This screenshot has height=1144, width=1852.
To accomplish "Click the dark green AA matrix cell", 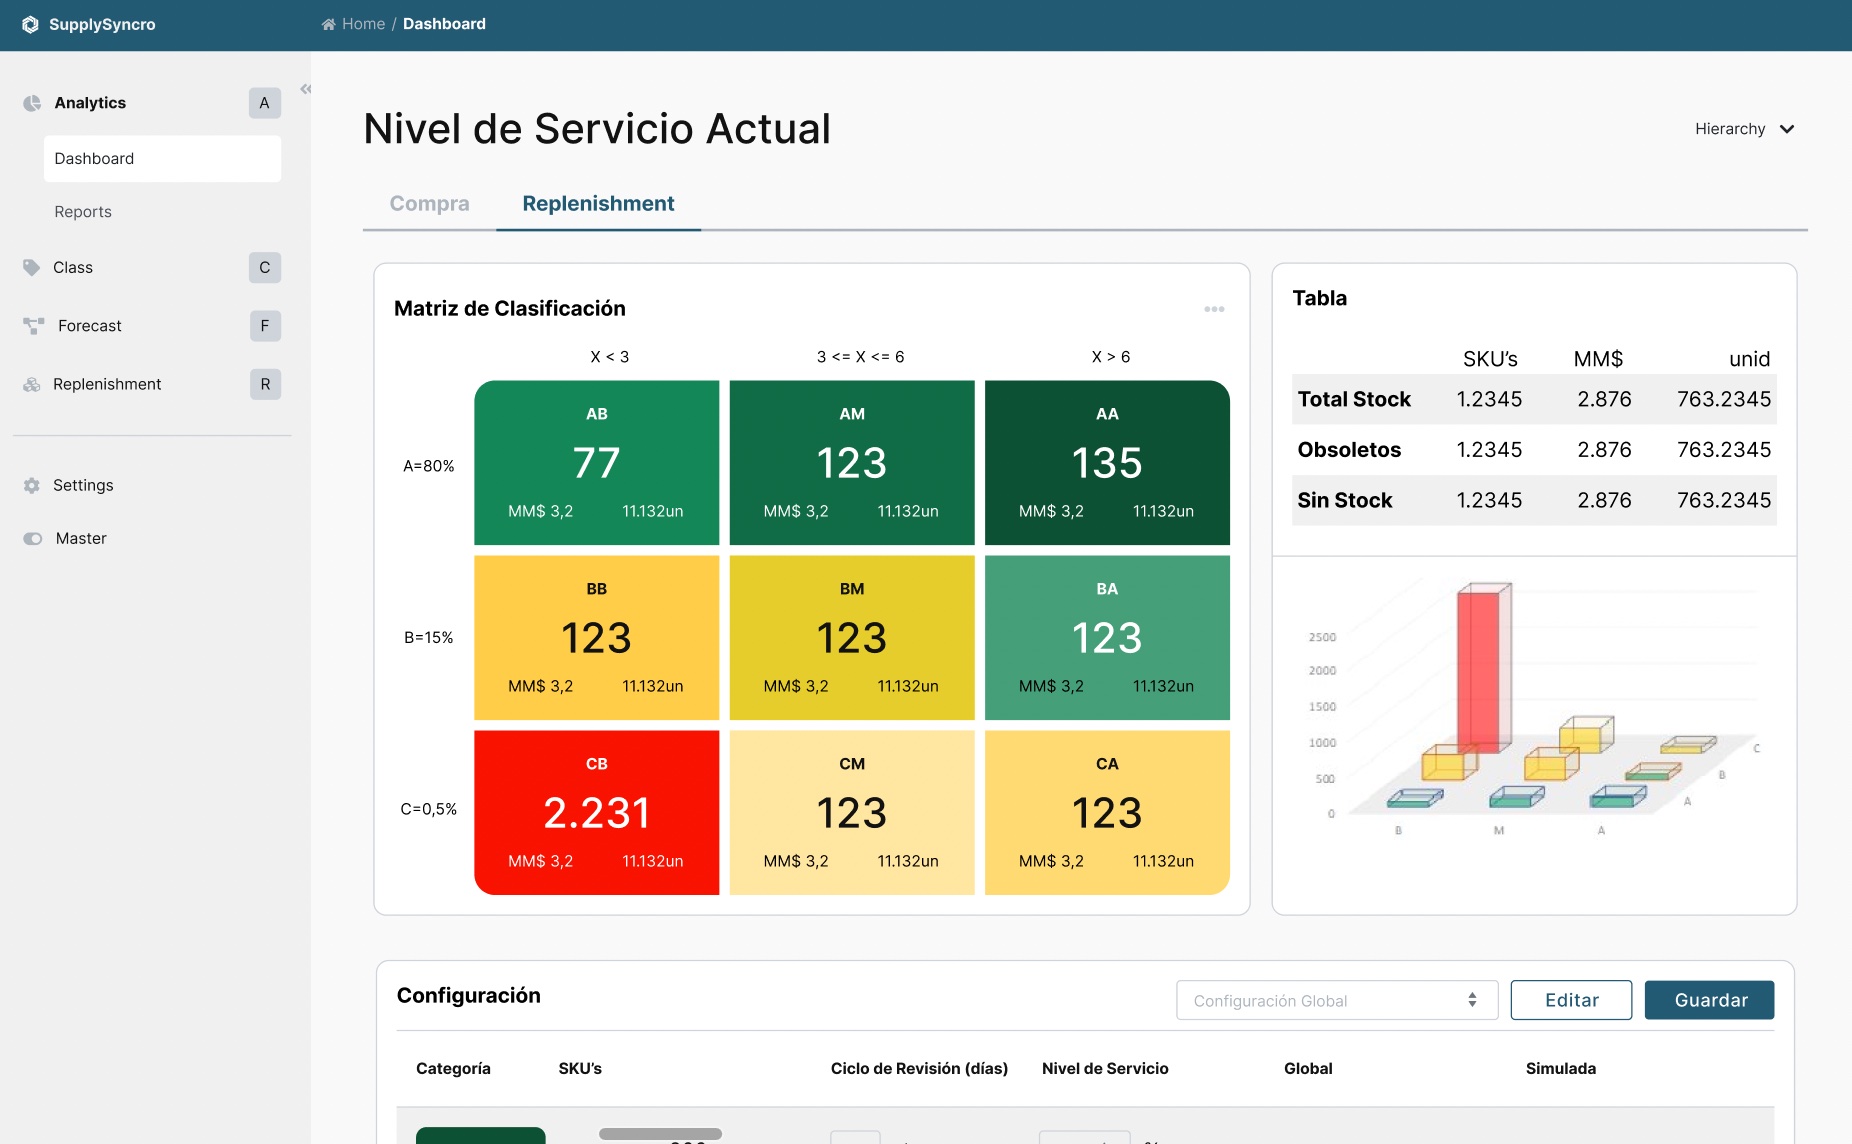I will click(x=1107, y=462).
